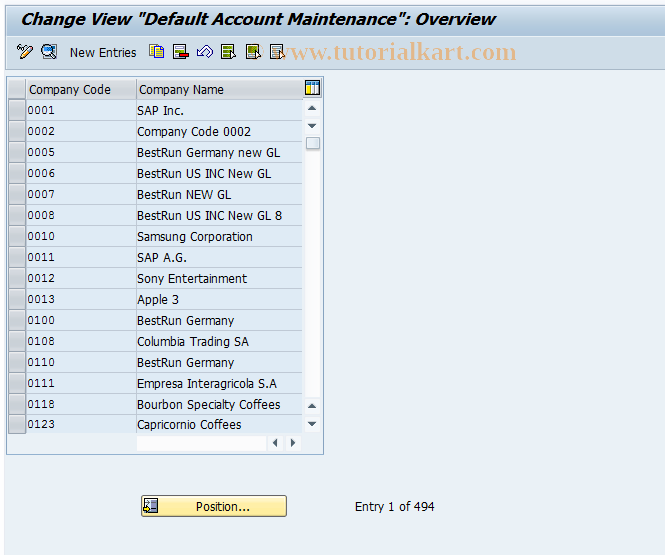The width and height of the screenshot is (665, 555).
Task: Click bottom scroll-up arrow near row 0118
Action: [x=312, y=406]
